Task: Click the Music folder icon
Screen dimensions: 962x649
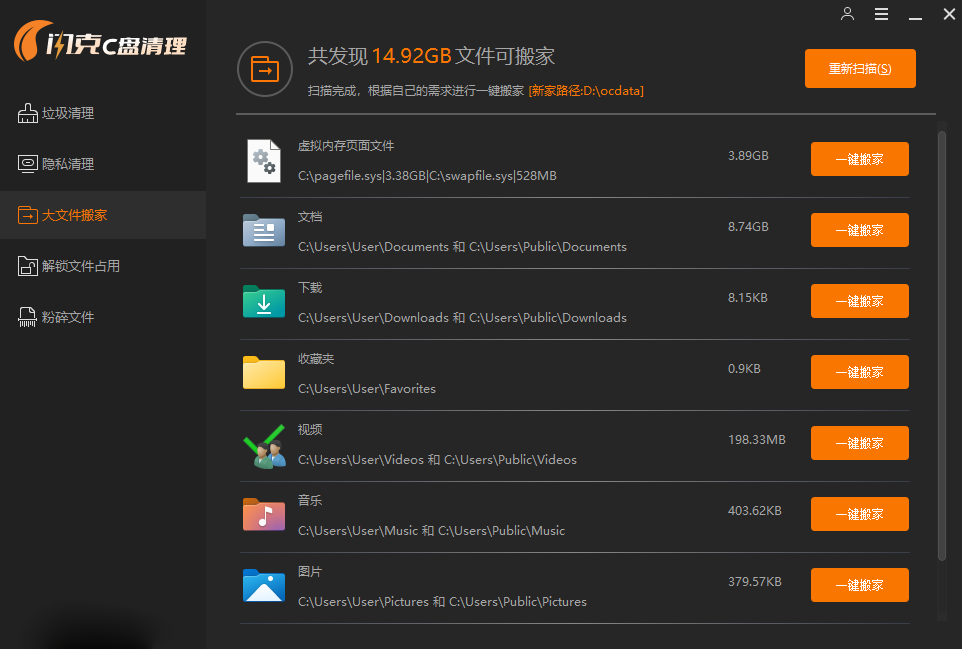Action: (264, 515)
